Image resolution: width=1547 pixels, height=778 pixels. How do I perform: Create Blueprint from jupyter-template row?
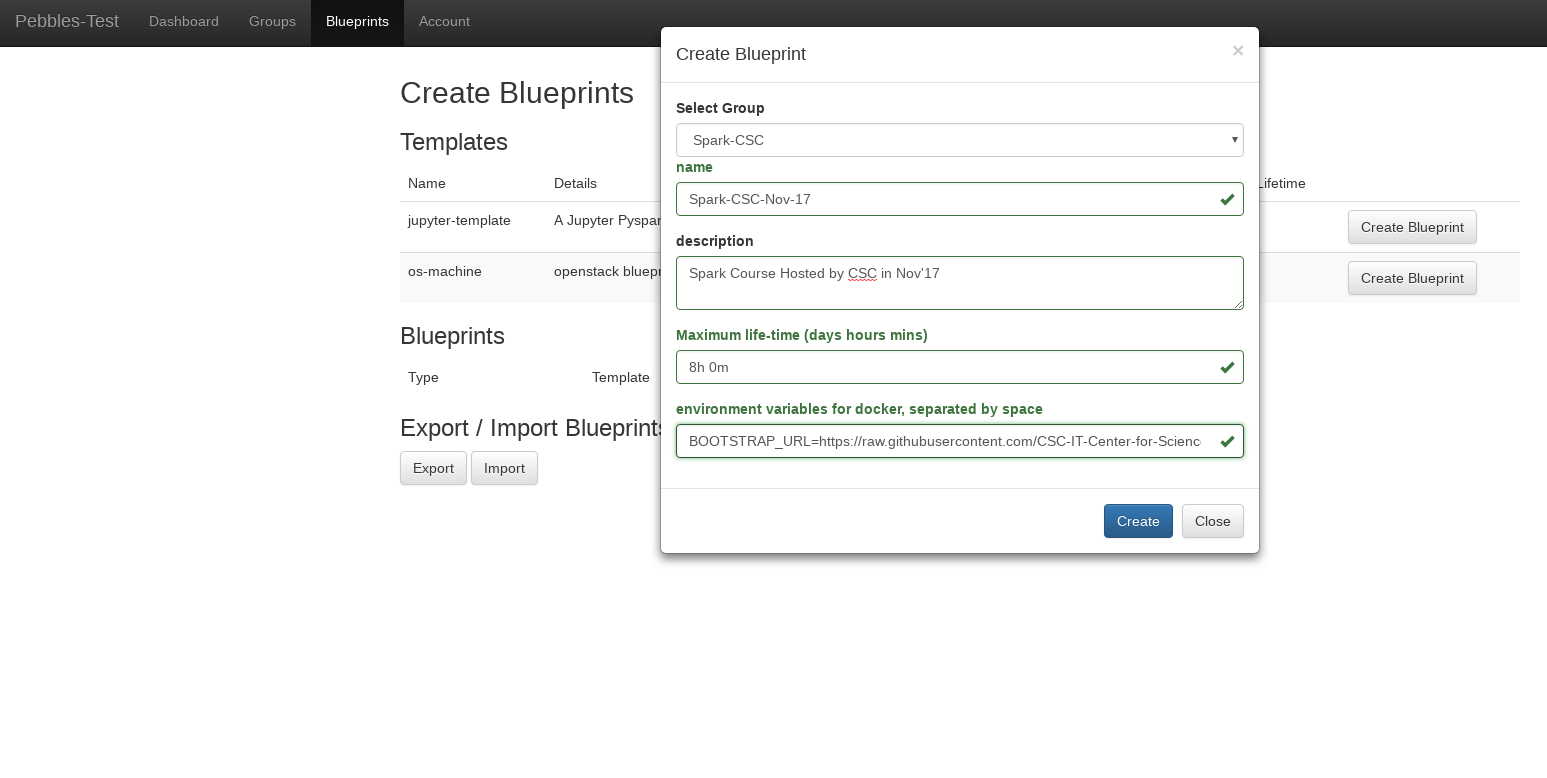pyautogui.click(x=1412, y=227)
